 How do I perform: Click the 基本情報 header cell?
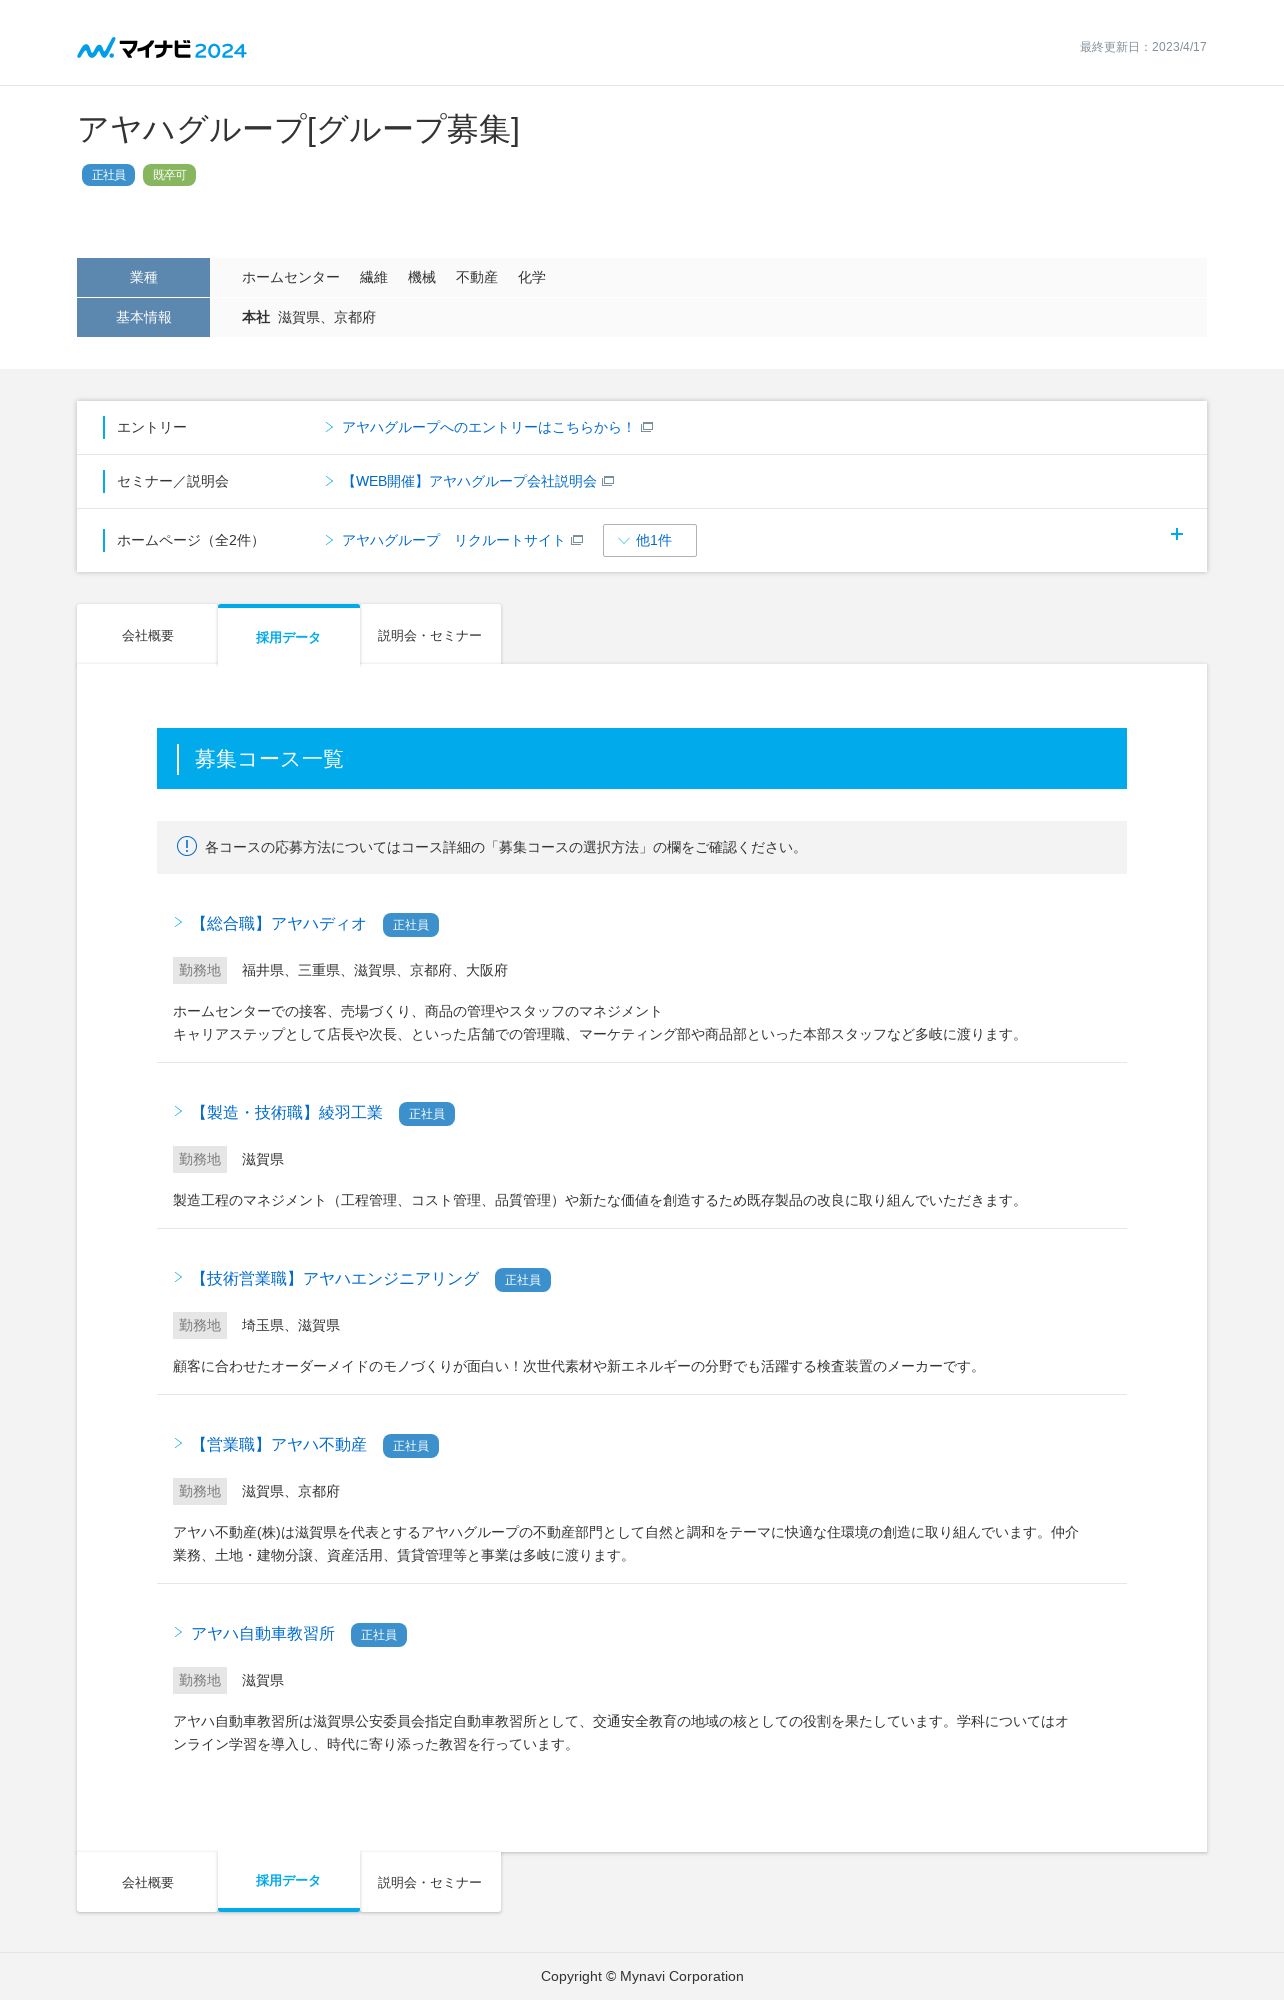pos(143,317)
